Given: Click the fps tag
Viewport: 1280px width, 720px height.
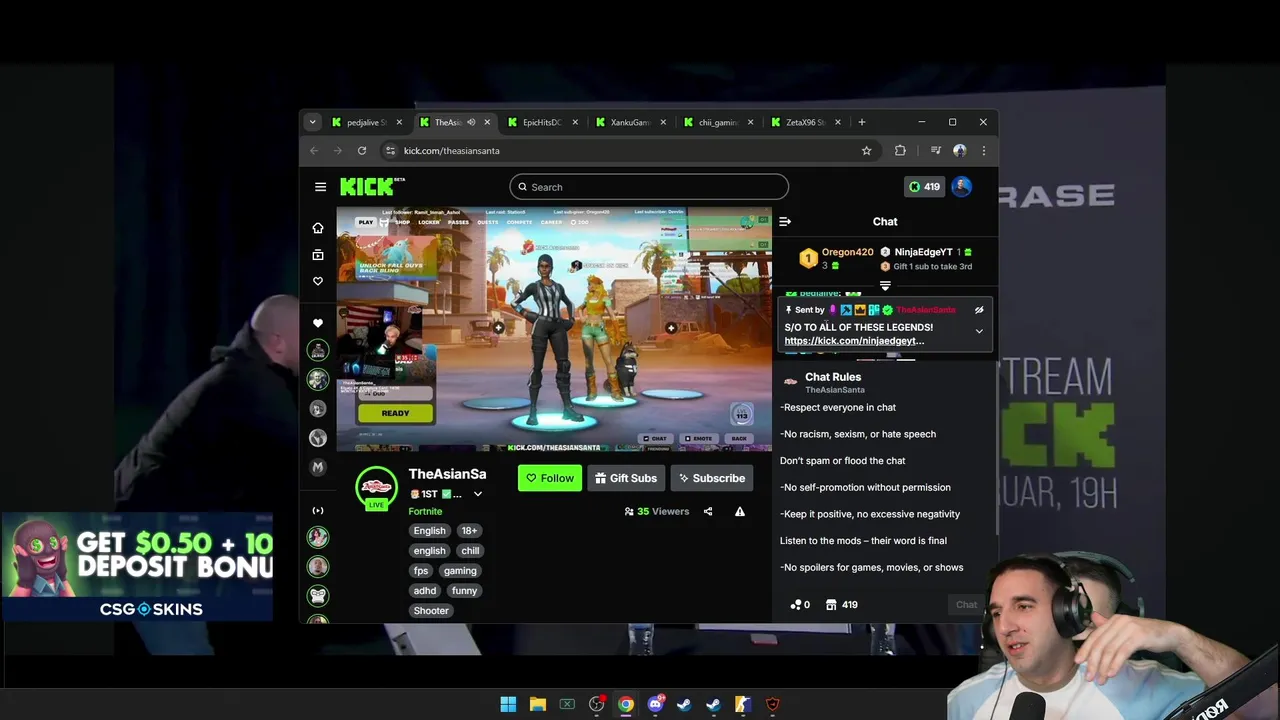Looking at the screenshot, I should 421,571.
